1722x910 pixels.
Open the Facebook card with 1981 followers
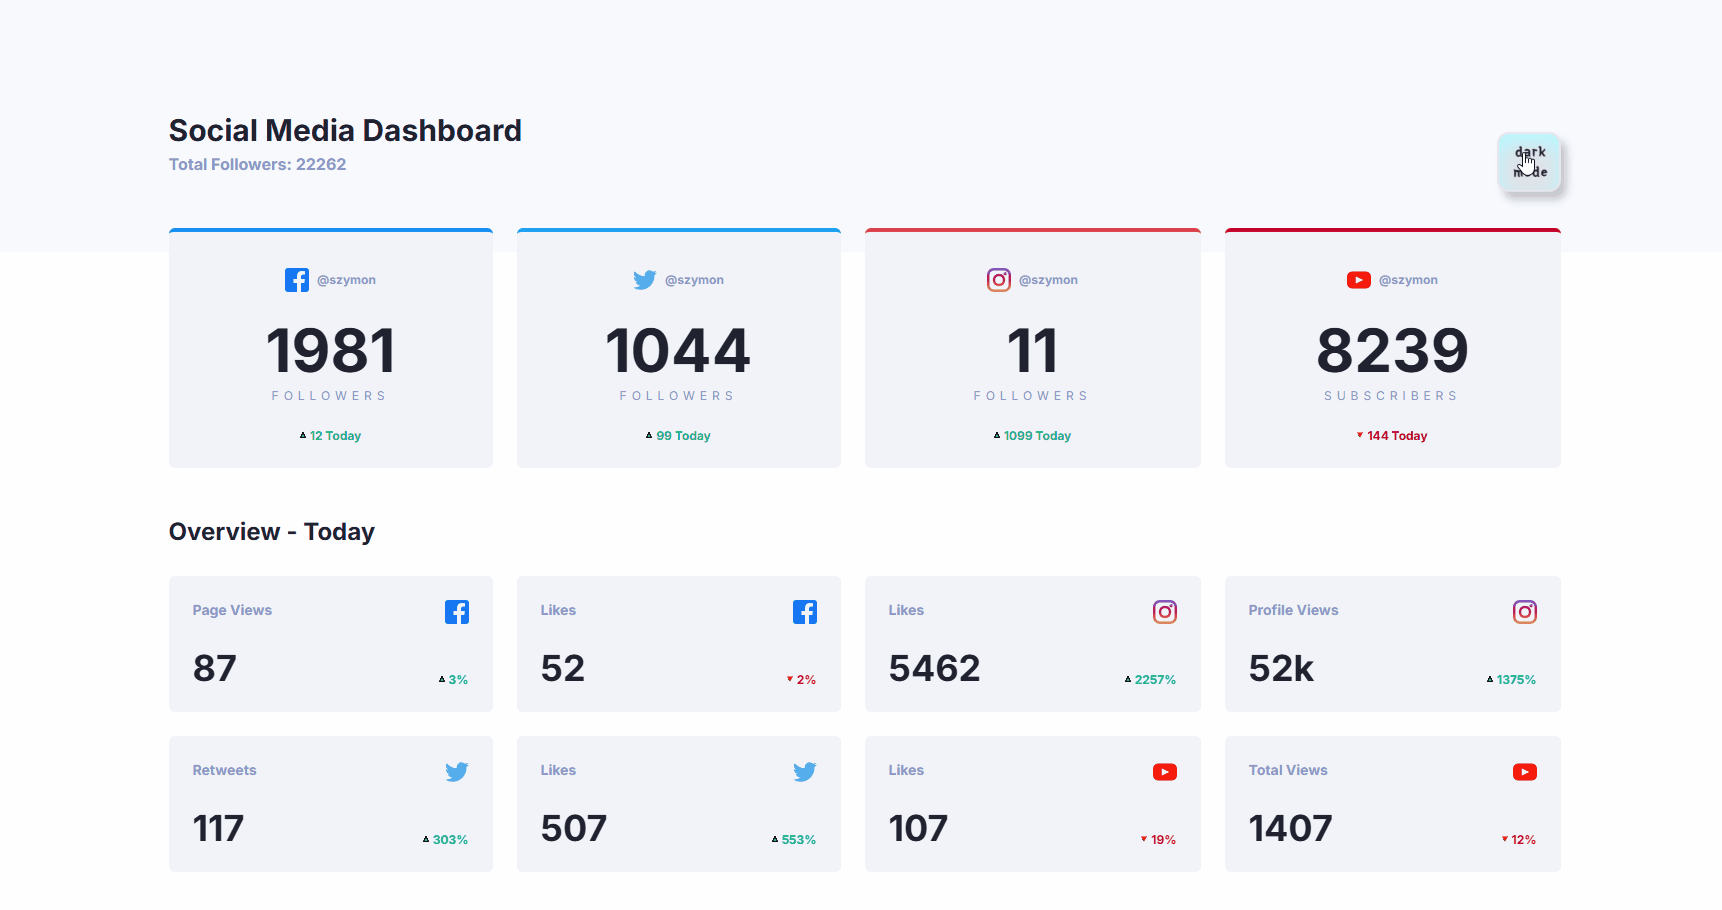(x=331, y=348)
